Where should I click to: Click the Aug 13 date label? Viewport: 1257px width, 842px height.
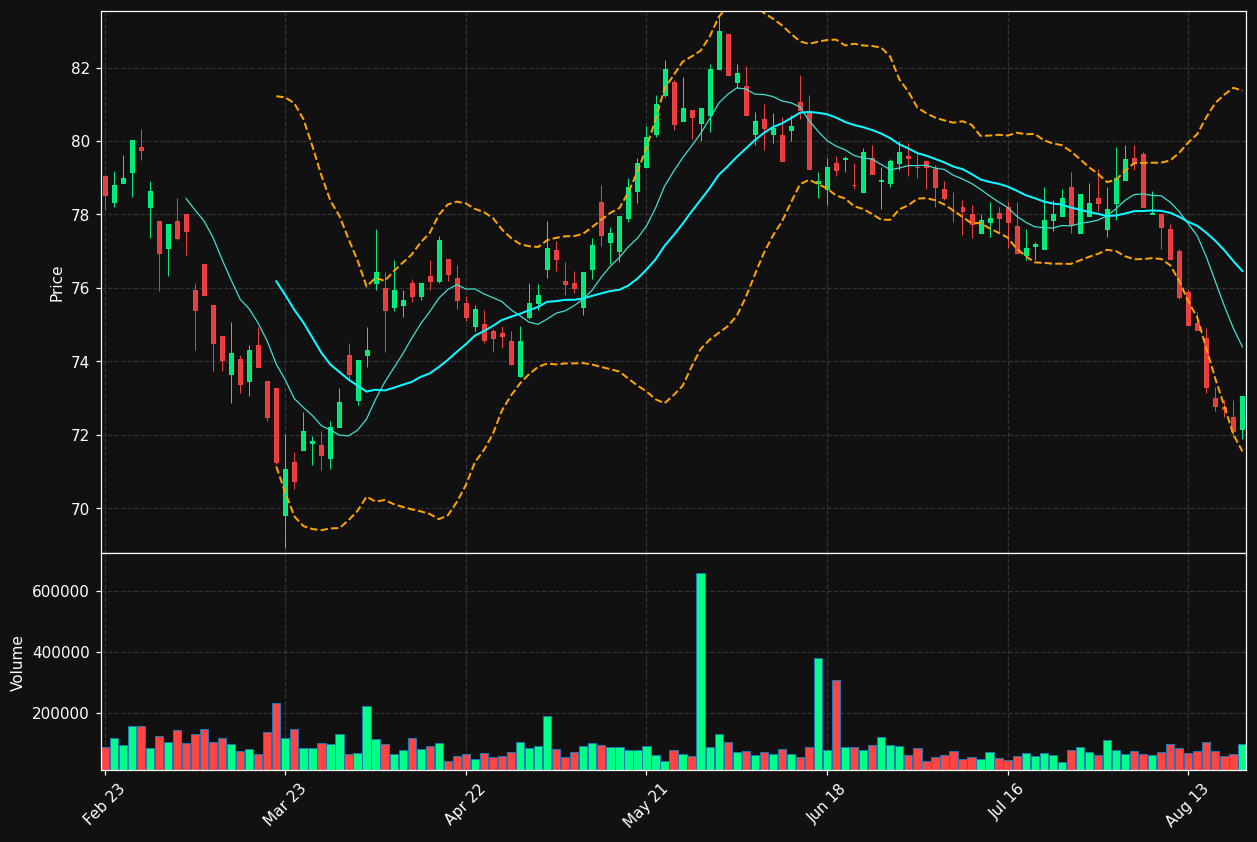pos(1186,805)
